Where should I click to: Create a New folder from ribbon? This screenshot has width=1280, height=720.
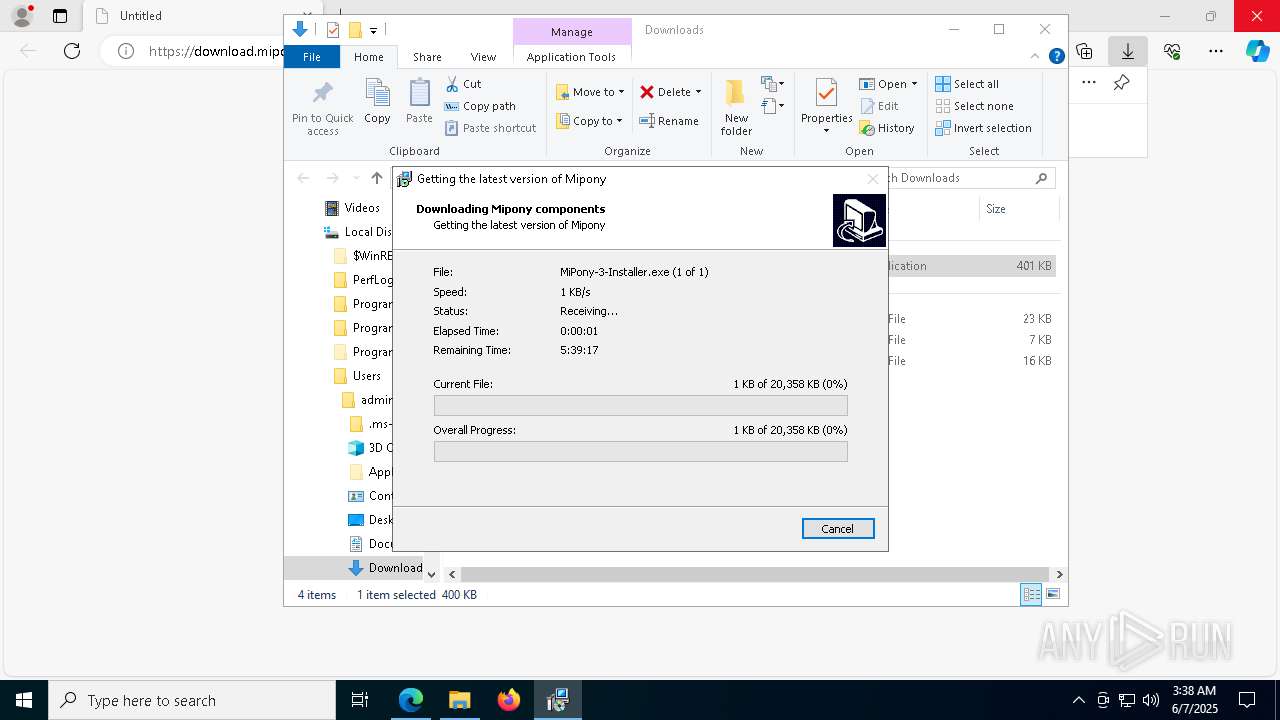(x=736, y=107)
